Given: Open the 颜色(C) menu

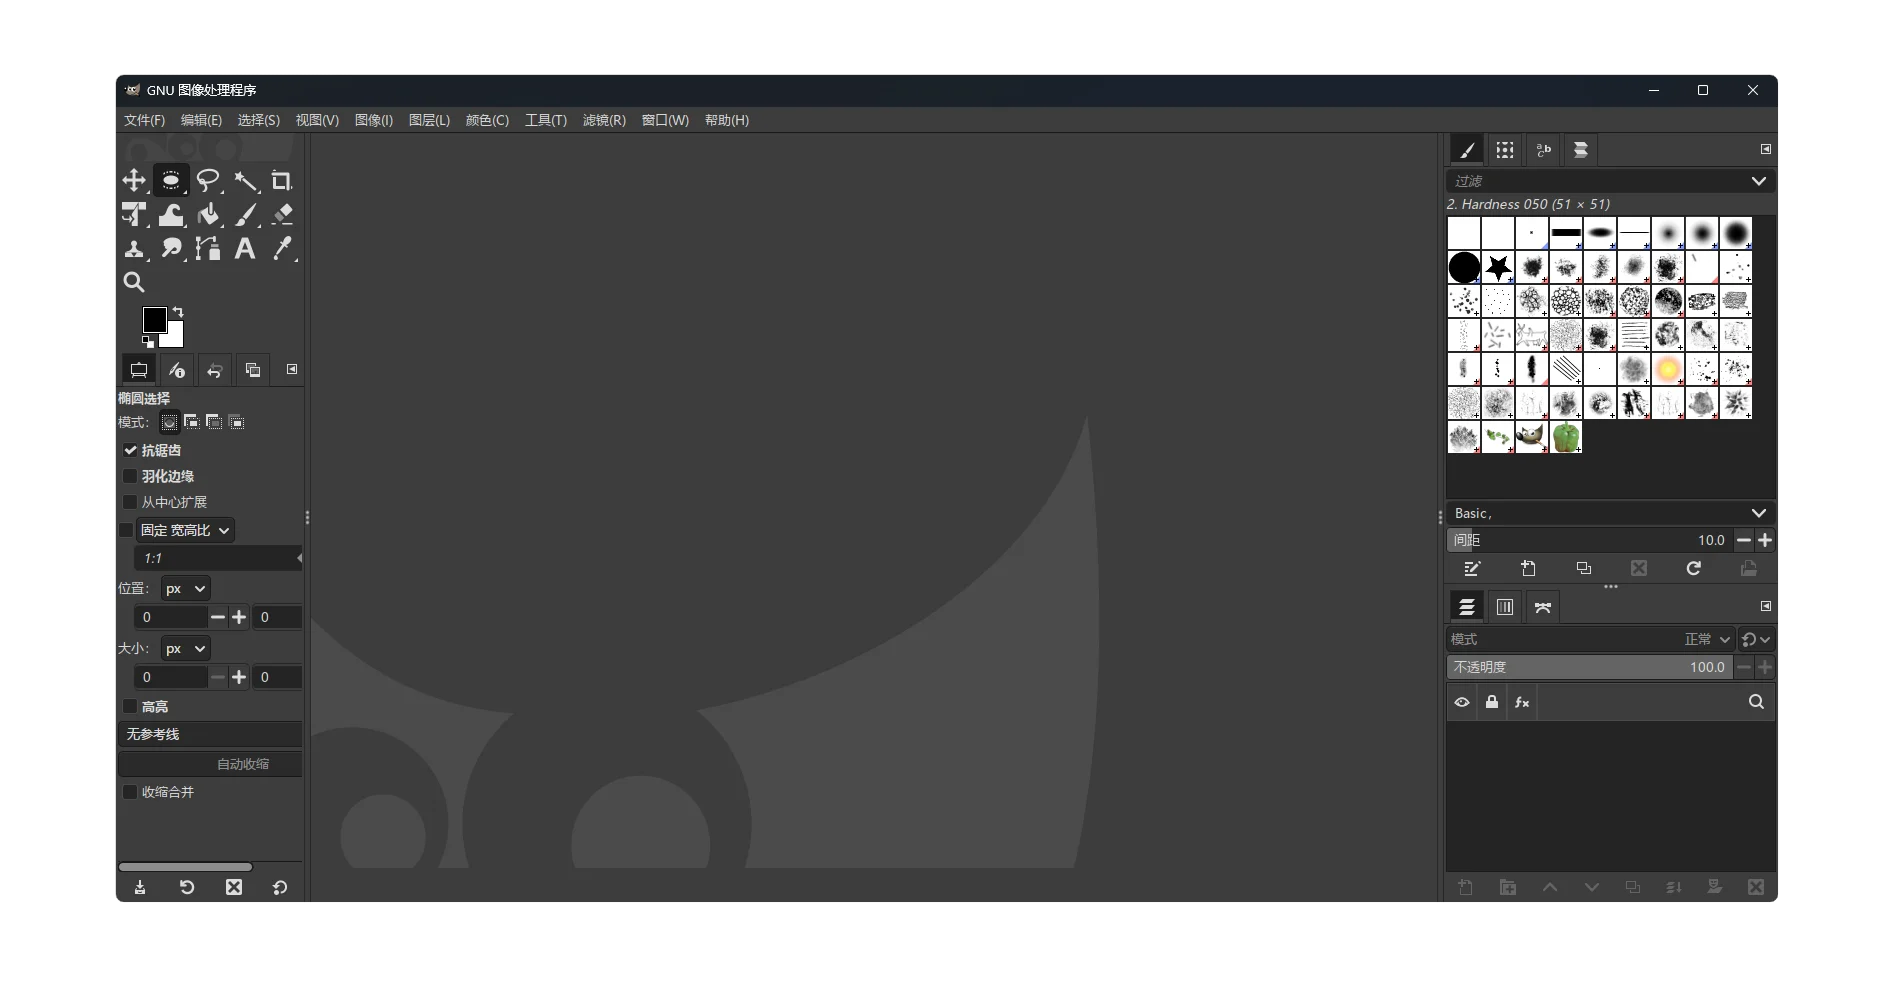Looking at the screenshot, I should click(487, 120).
